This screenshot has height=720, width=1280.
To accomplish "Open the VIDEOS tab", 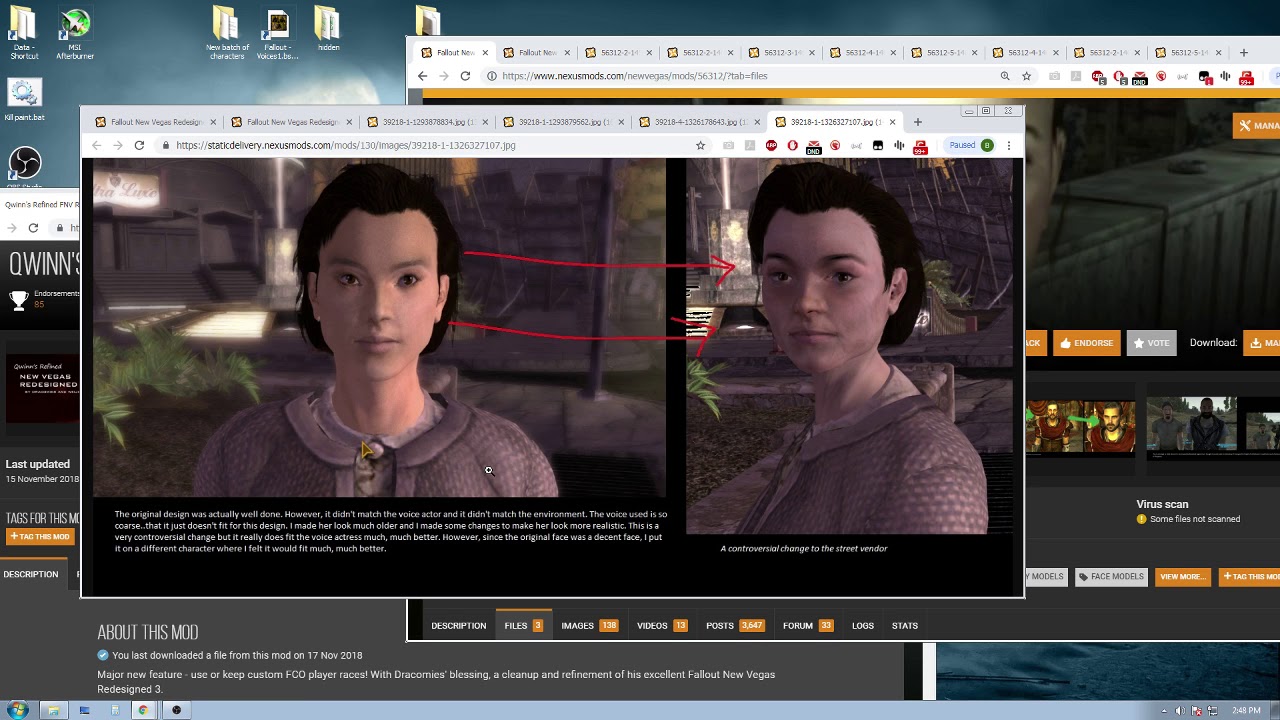I will 662,626.
